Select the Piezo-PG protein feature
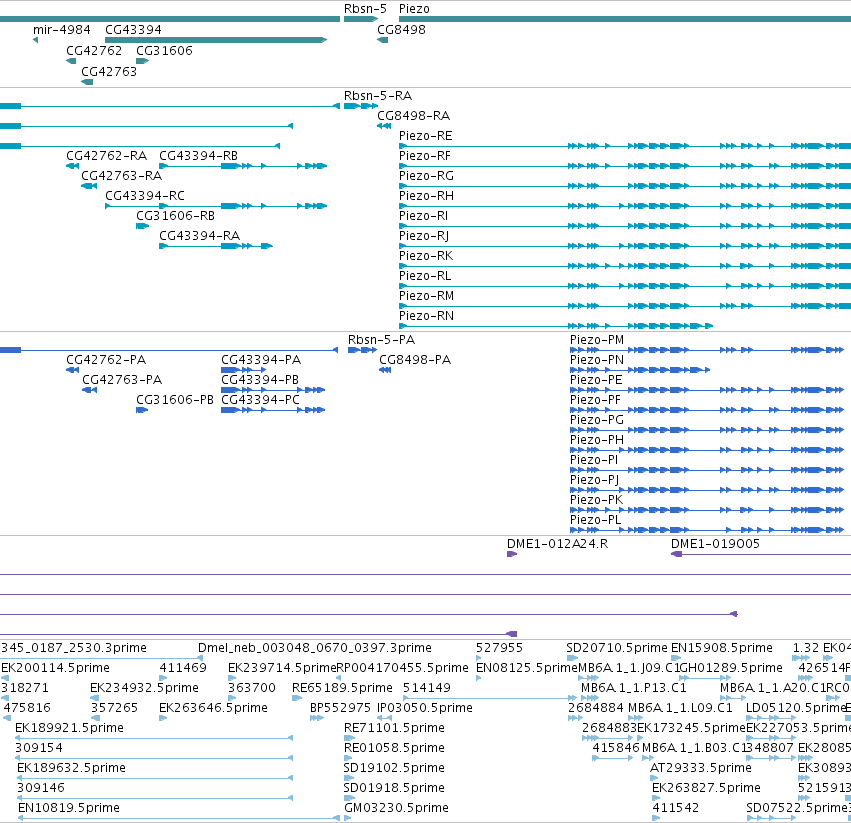 707,431
